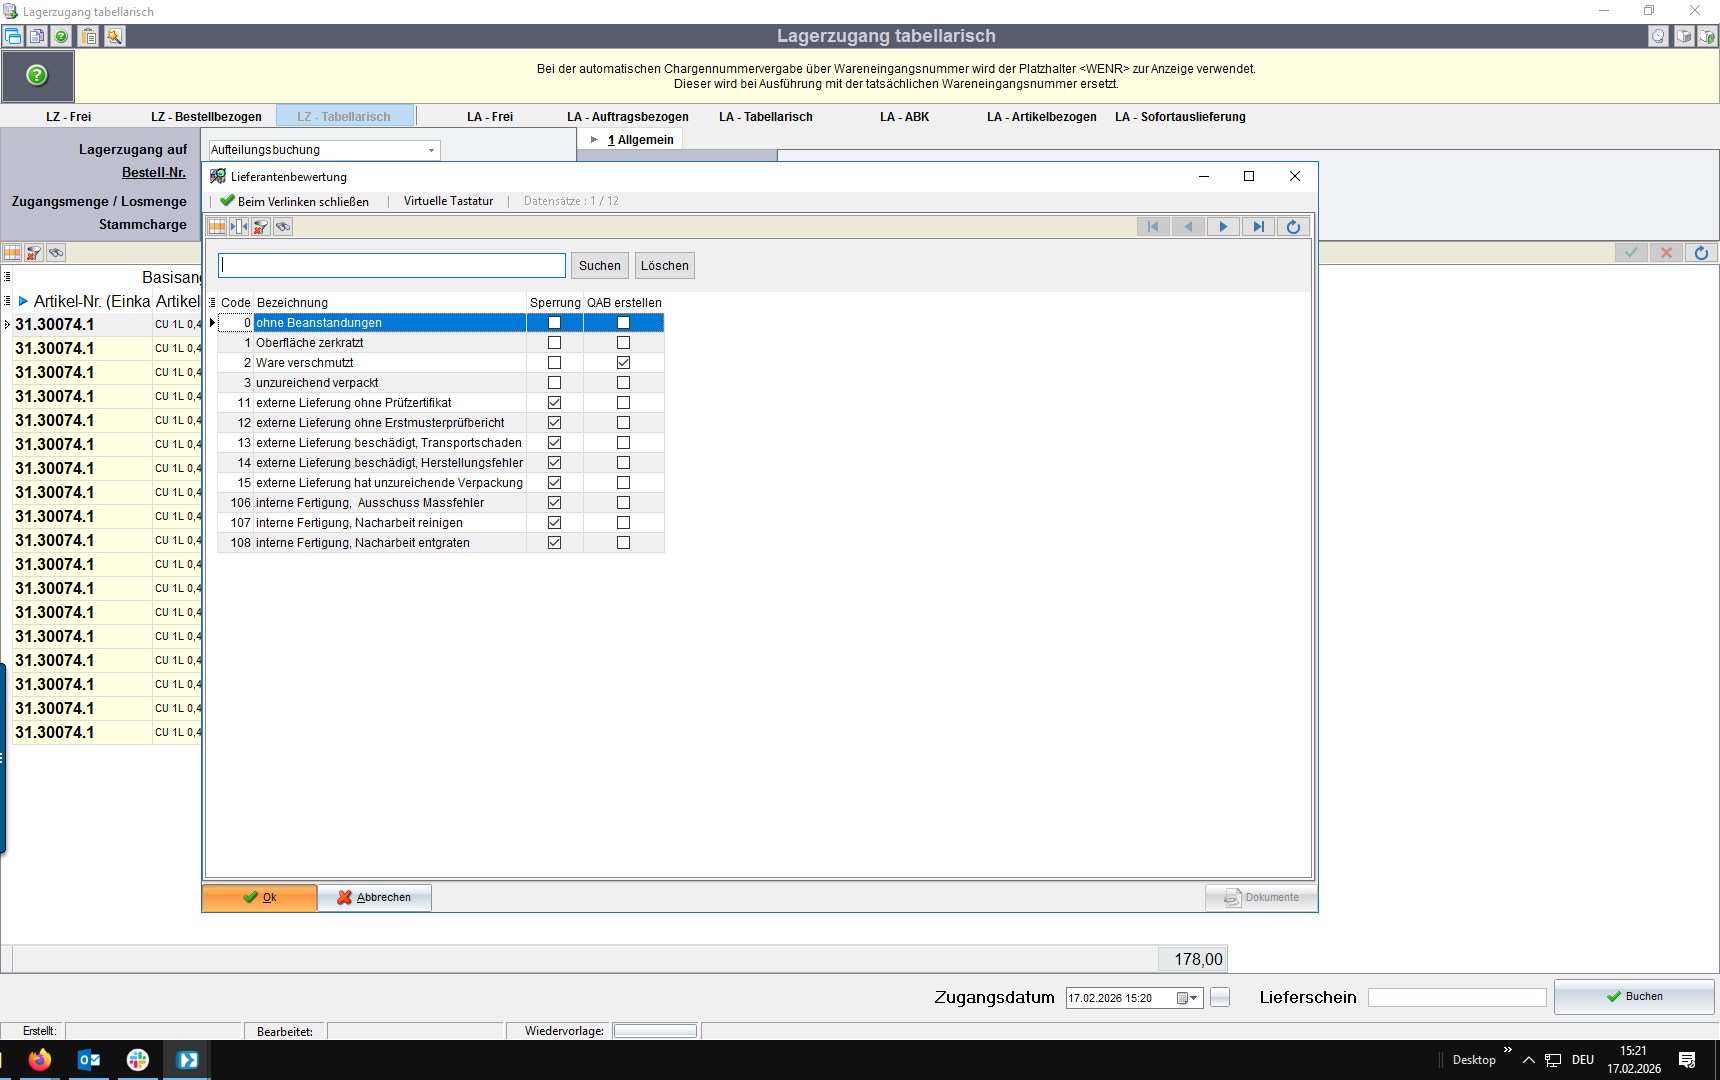
Task: Click Abbrechen to cancel the dialog
Action: coord(374,897)
